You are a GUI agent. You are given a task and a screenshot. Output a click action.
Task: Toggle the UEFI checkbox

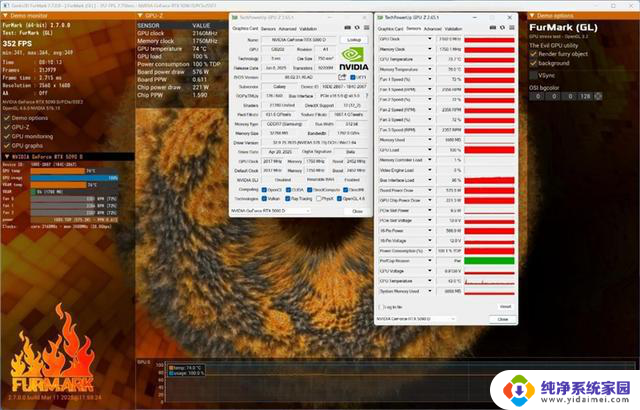click(353, 77)
